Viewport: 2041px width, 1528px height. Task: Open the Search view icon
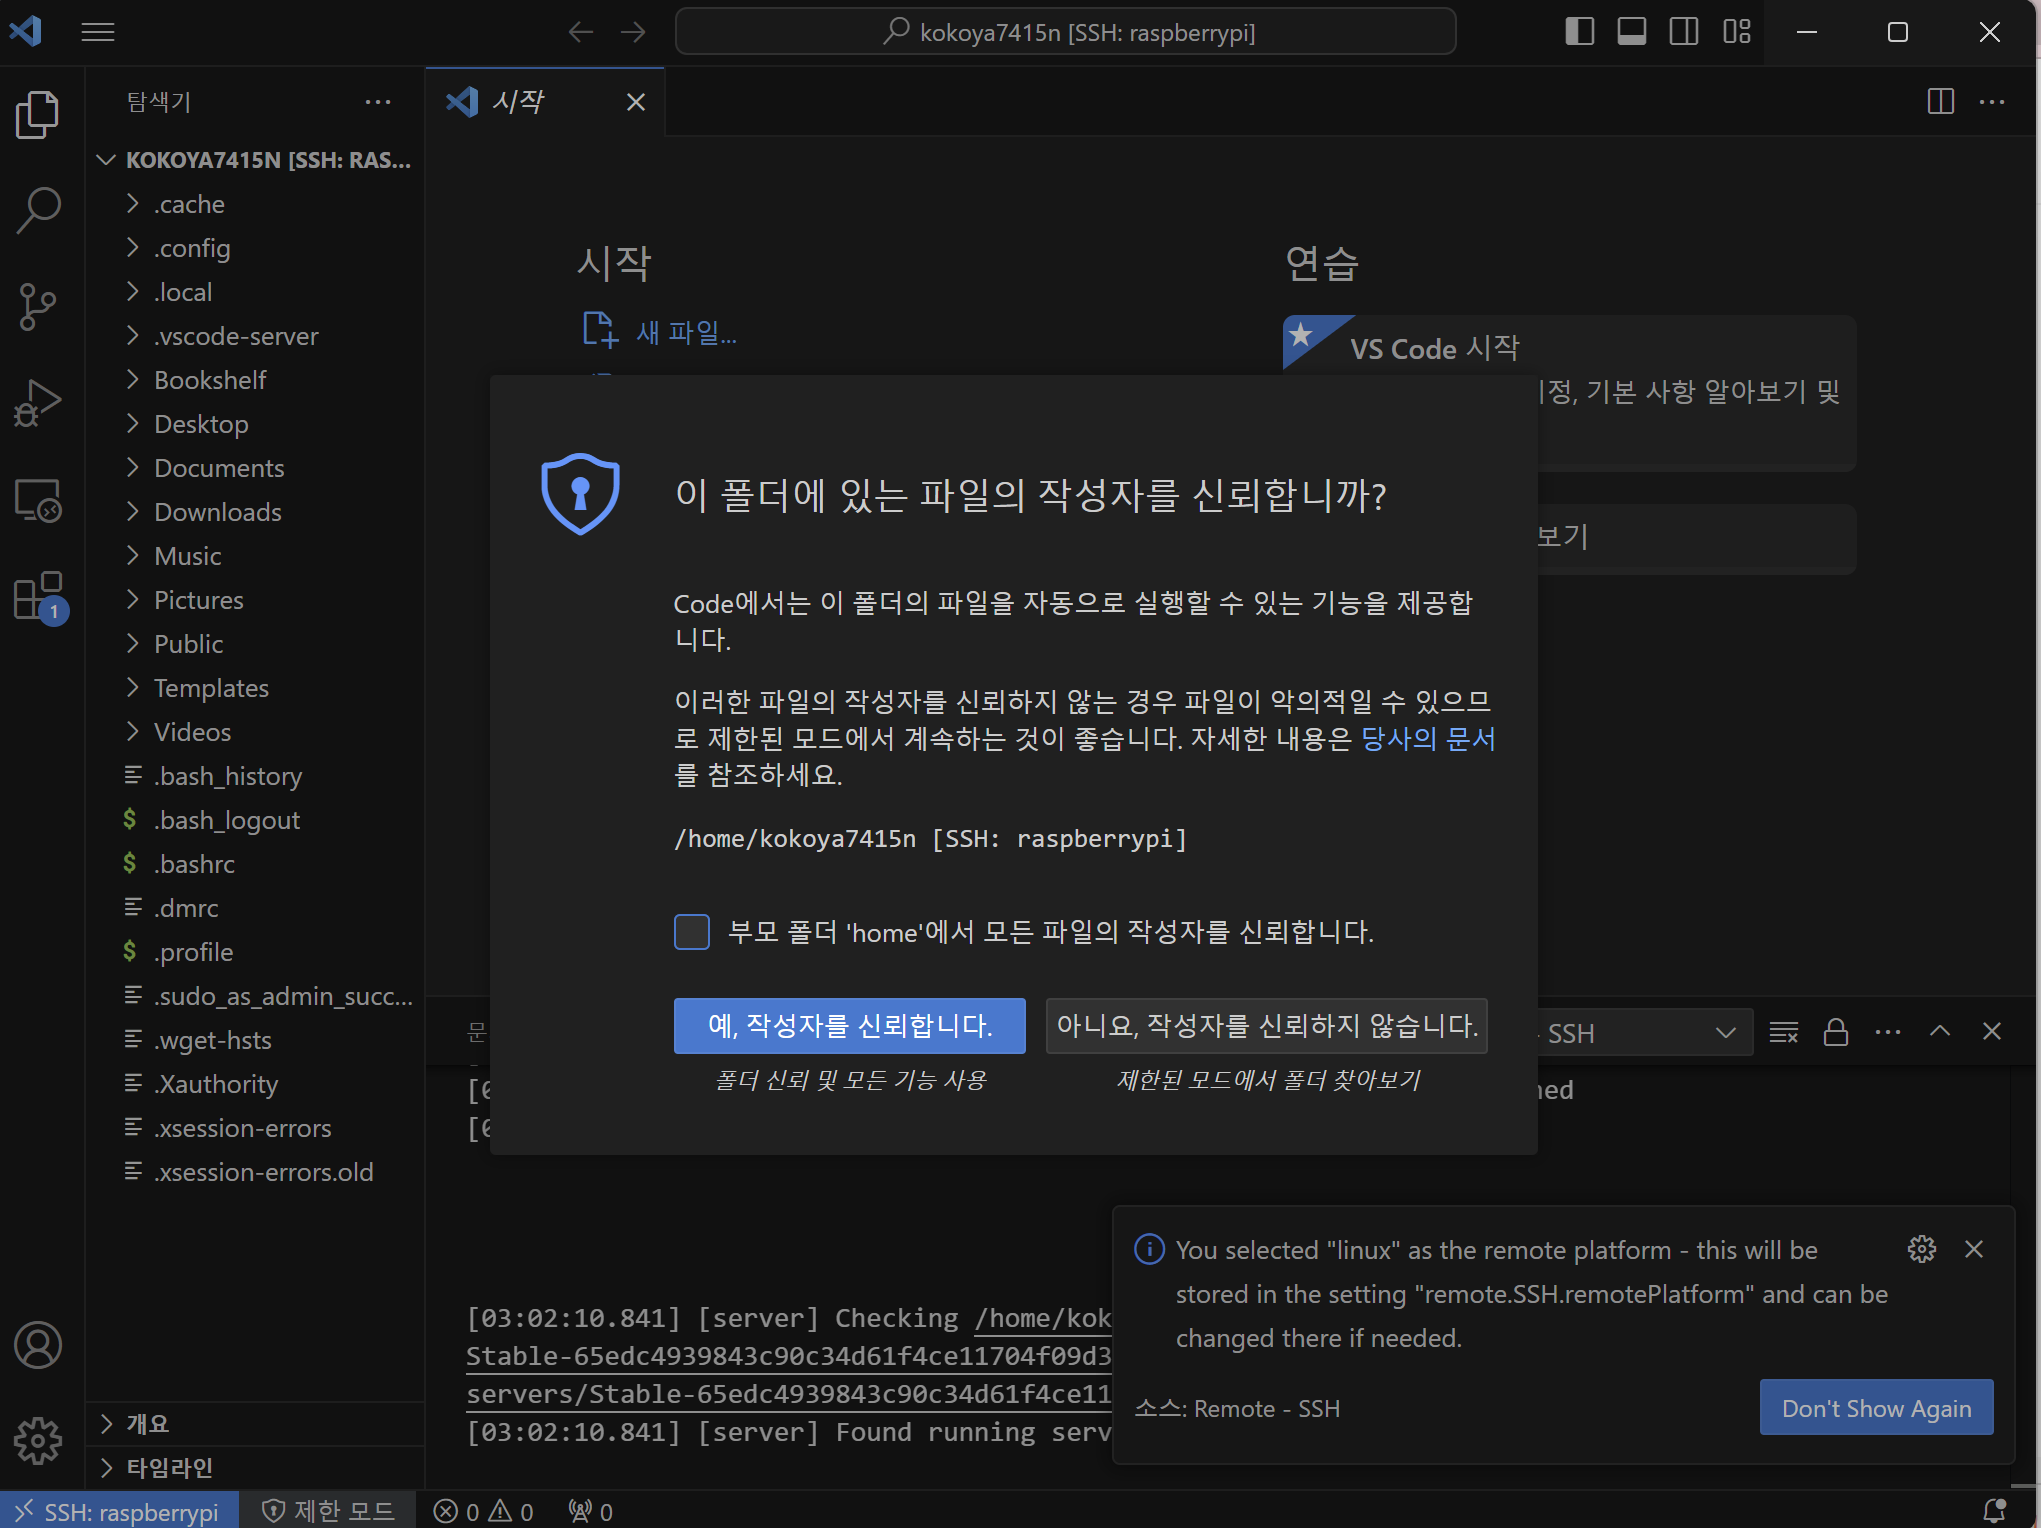(38, 210)
